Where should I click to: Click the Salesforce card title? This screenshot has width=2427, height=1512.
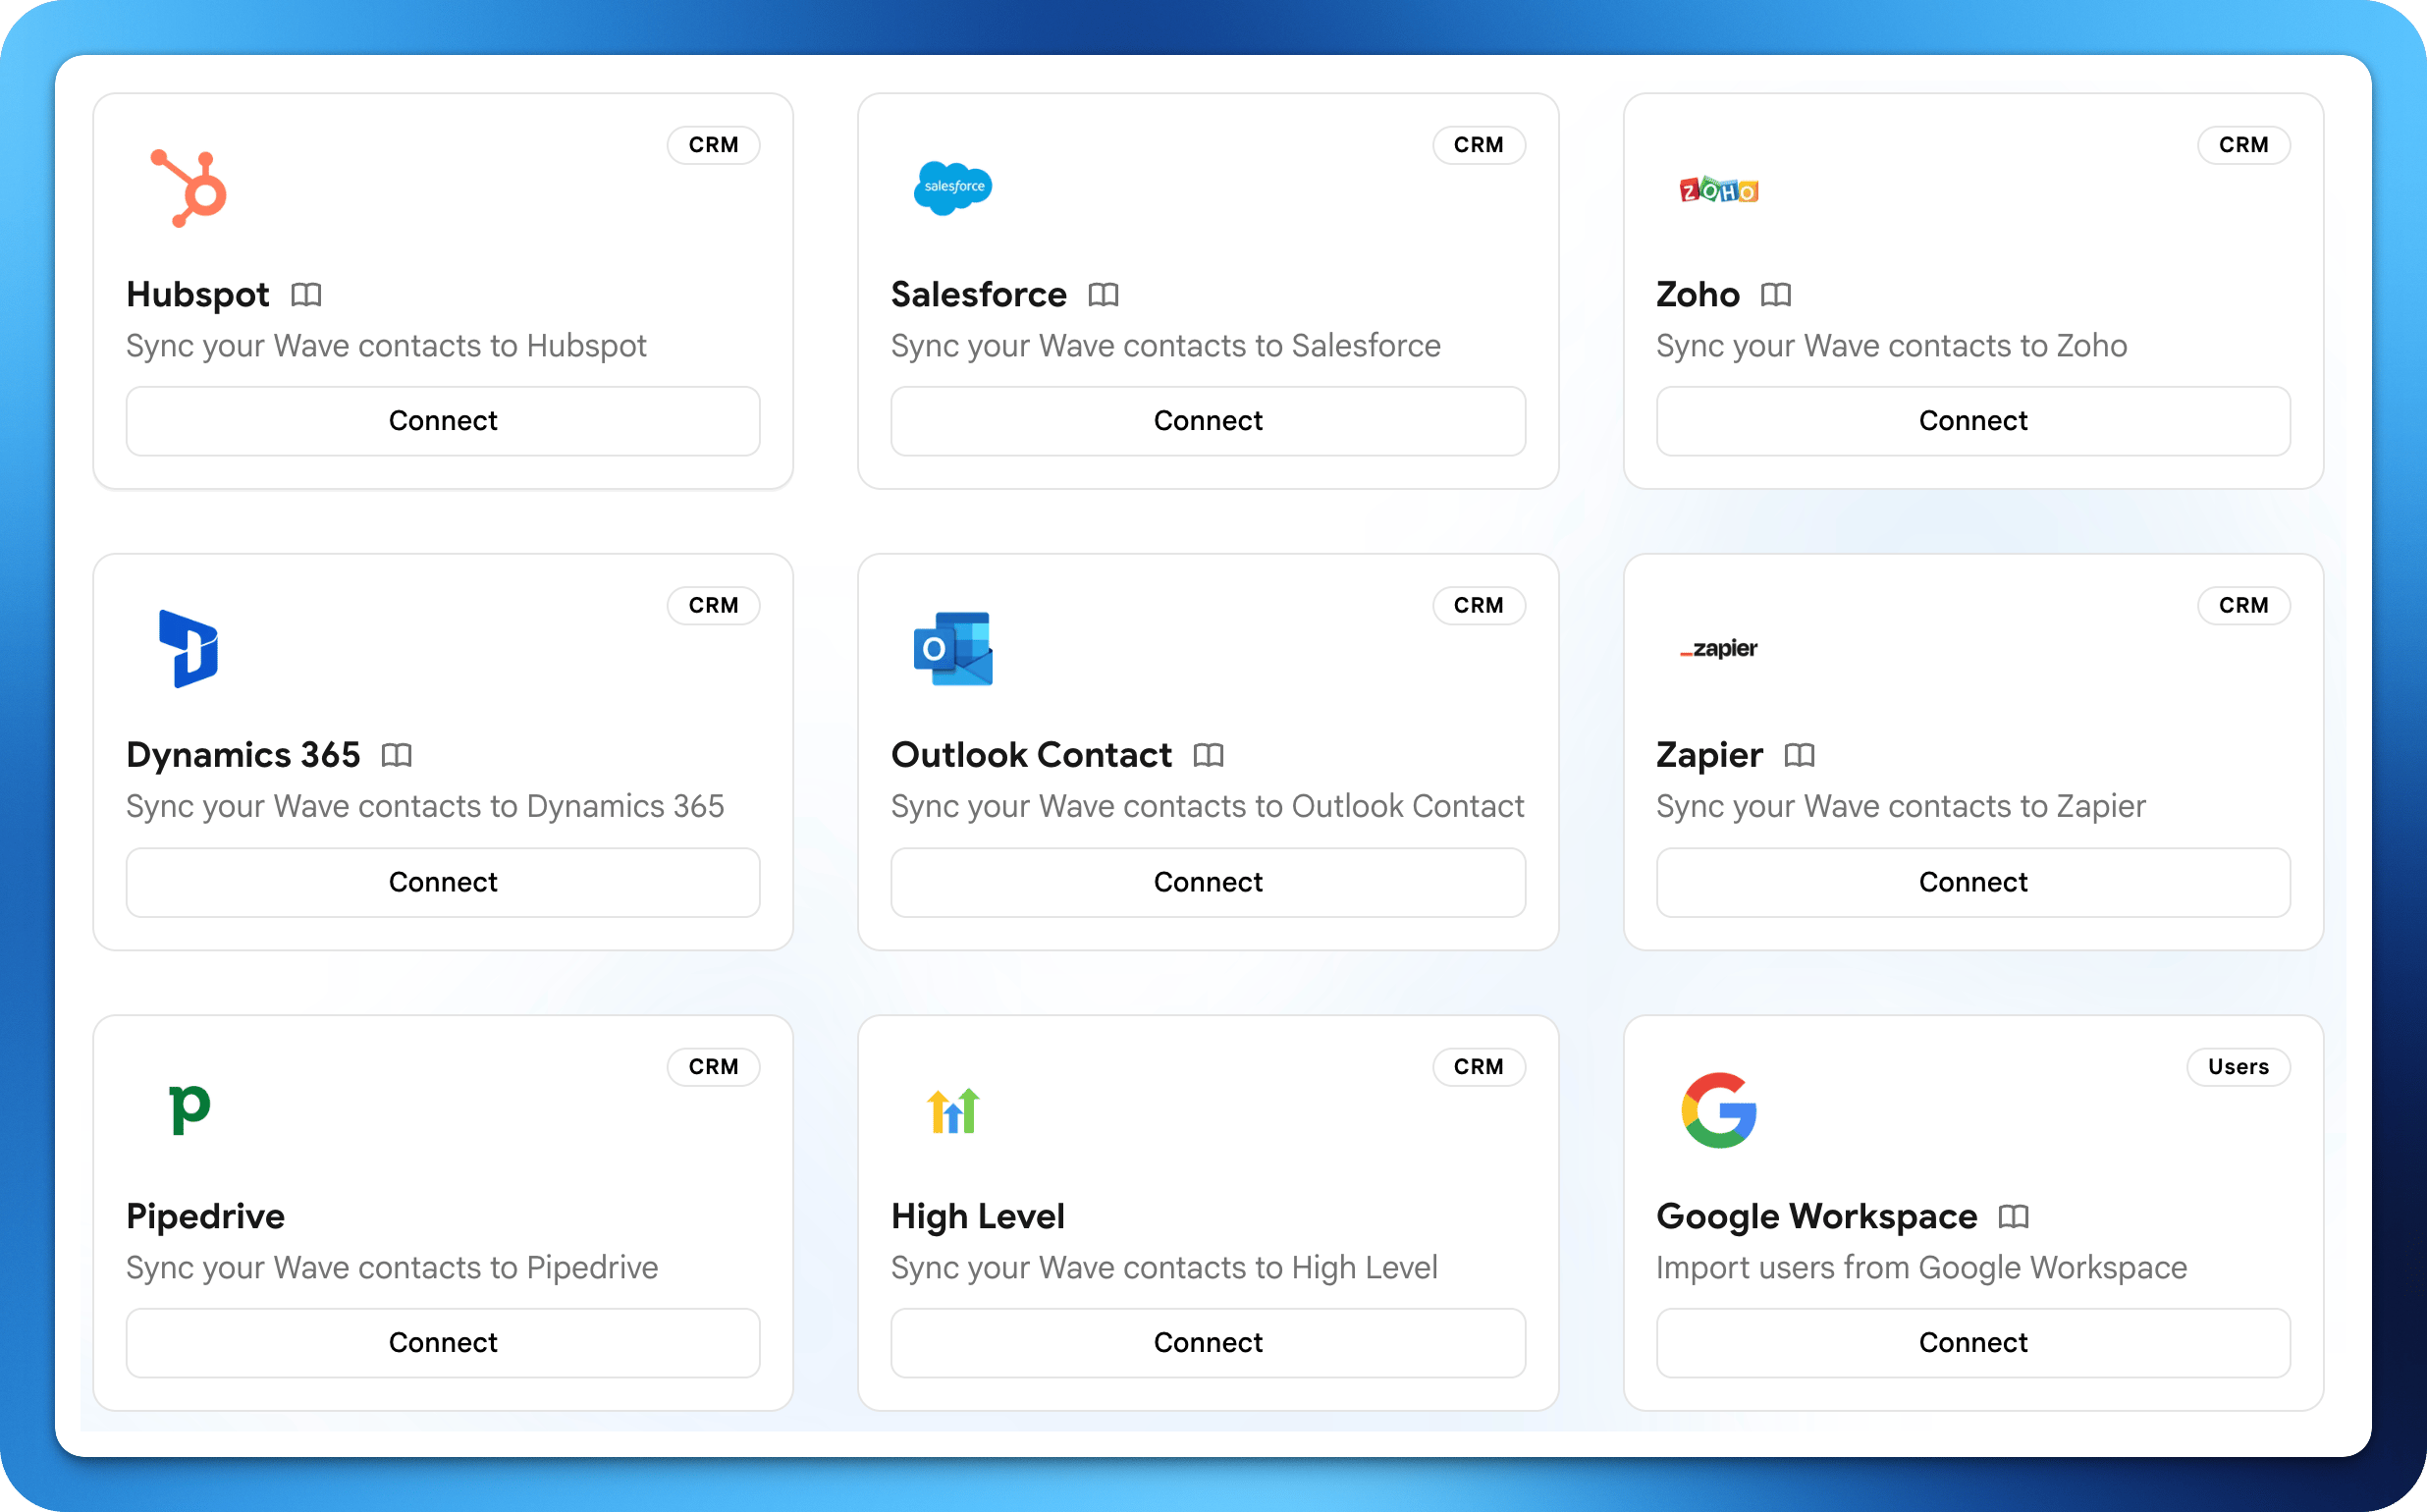point(979,295)
